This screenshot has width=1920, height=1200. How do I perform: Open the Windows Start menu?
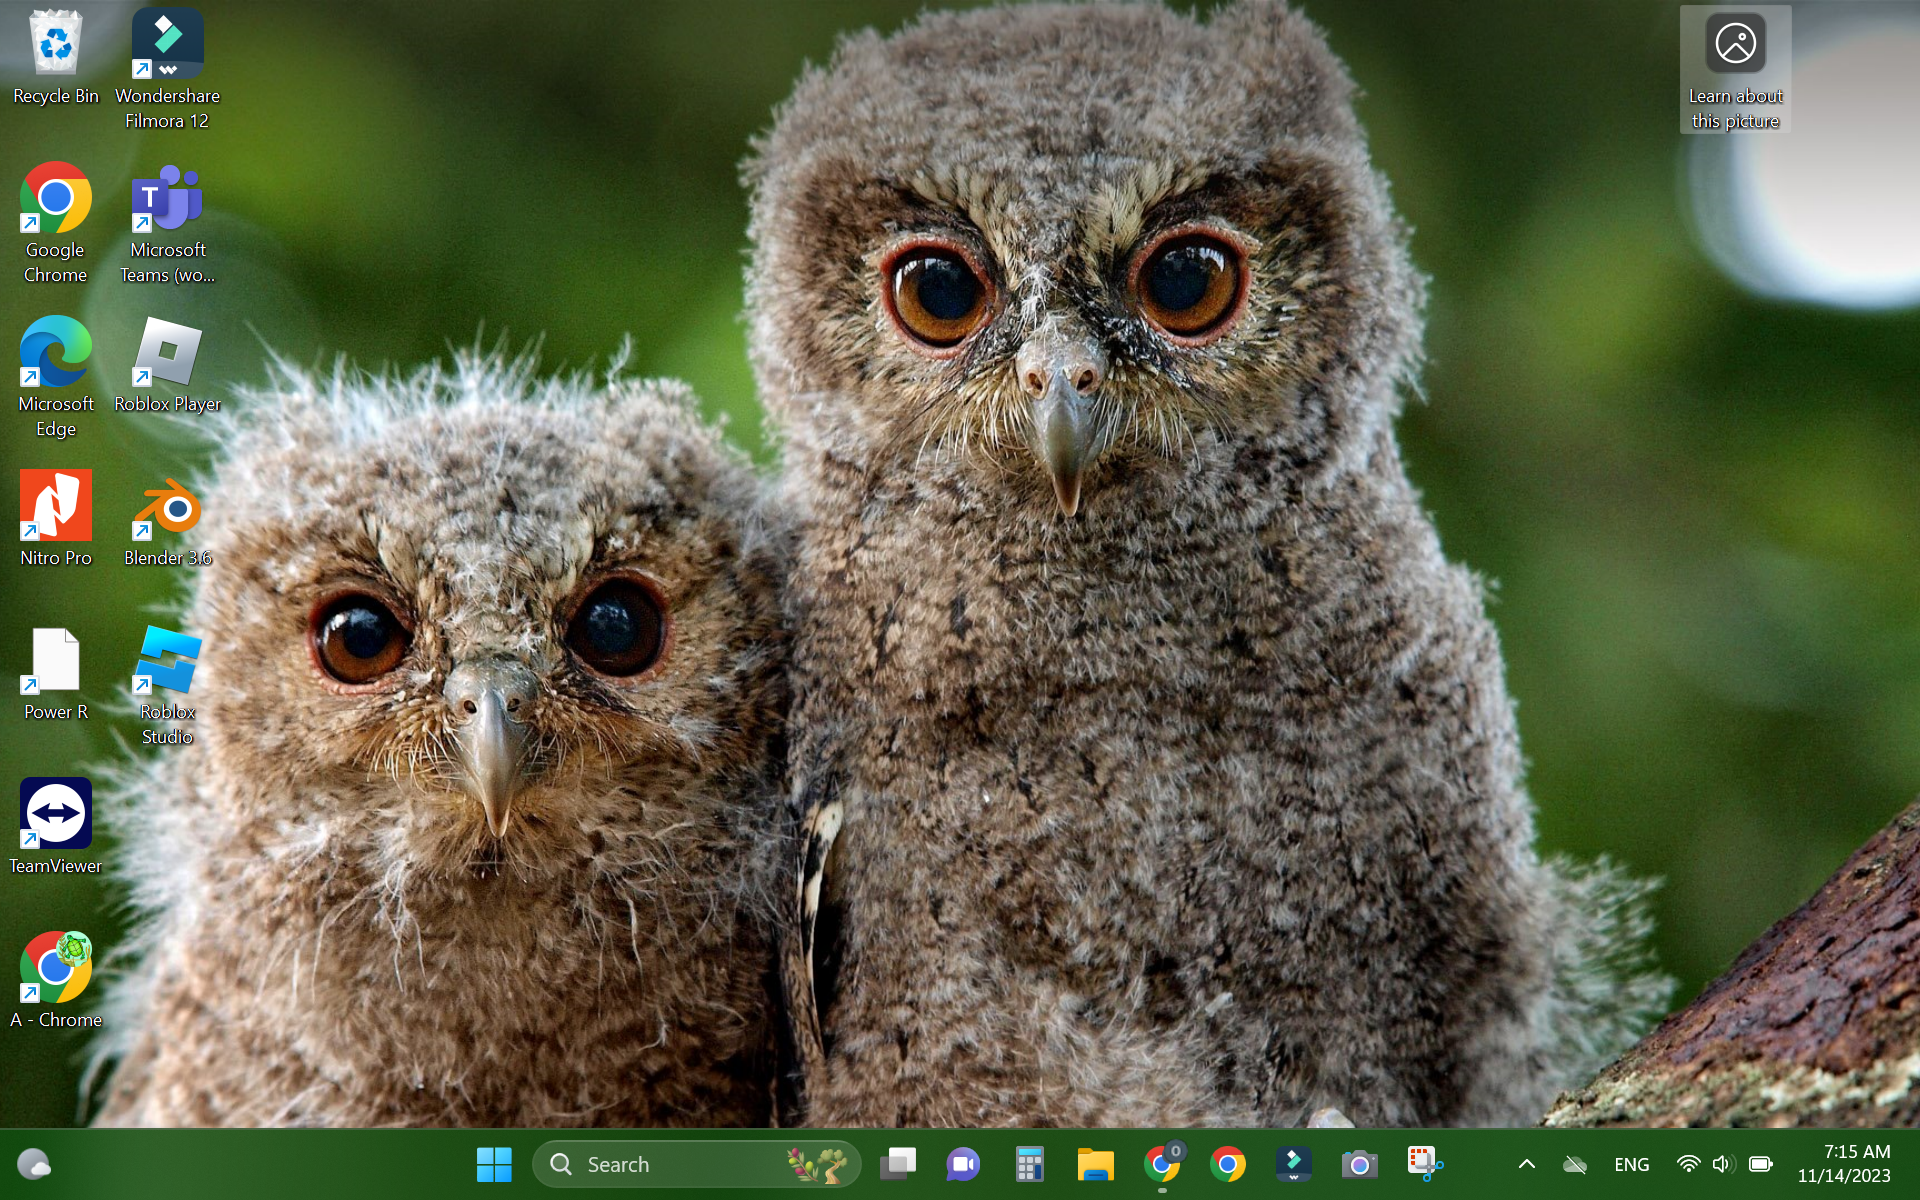pos(494,1164)
